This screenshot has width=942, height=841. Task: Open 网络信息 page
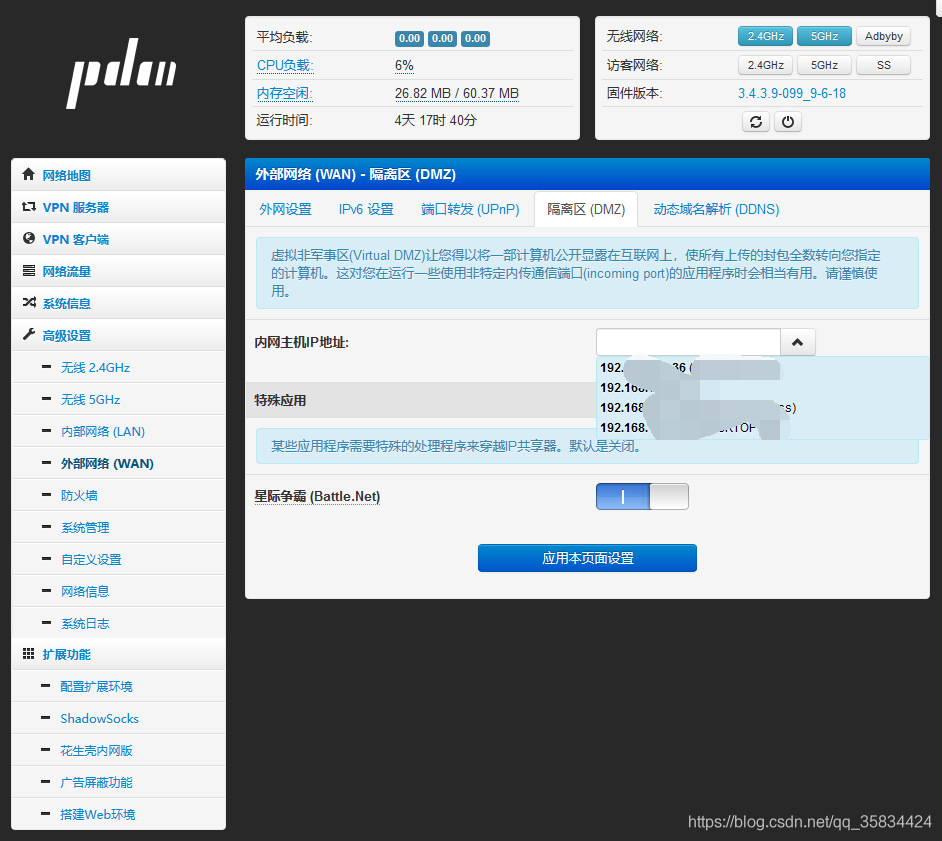coord(118,591)
